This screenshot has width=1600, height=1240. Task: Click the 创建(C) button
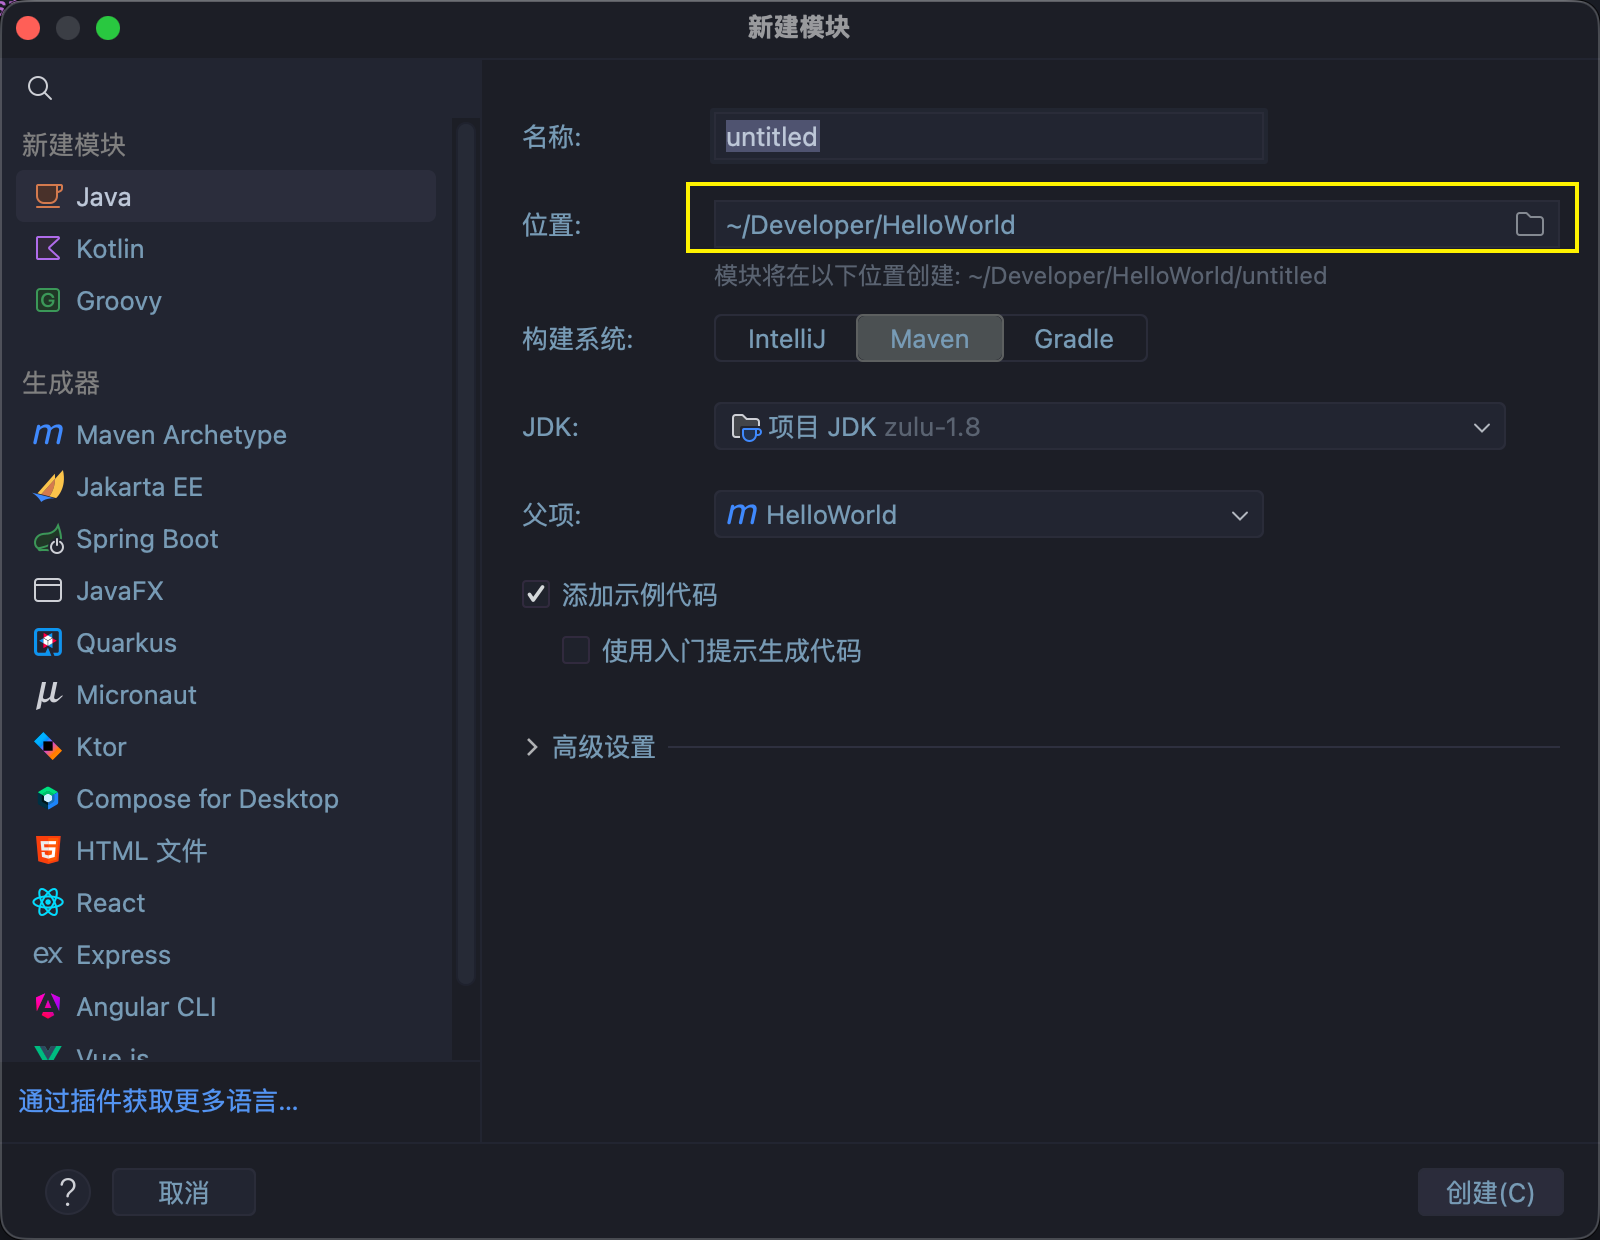pyautogui.click(x=1489, y=1192)
